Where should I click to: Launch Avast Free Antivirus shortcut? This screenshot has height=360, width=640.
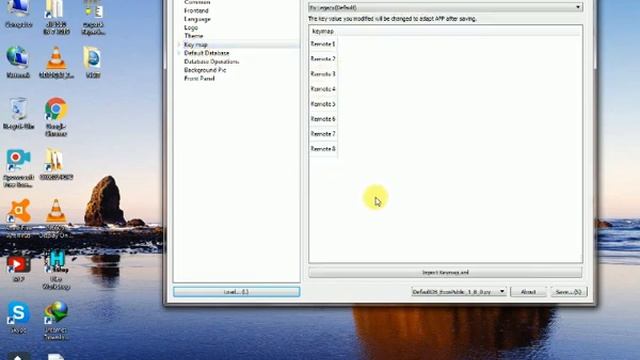coord(18,218)
